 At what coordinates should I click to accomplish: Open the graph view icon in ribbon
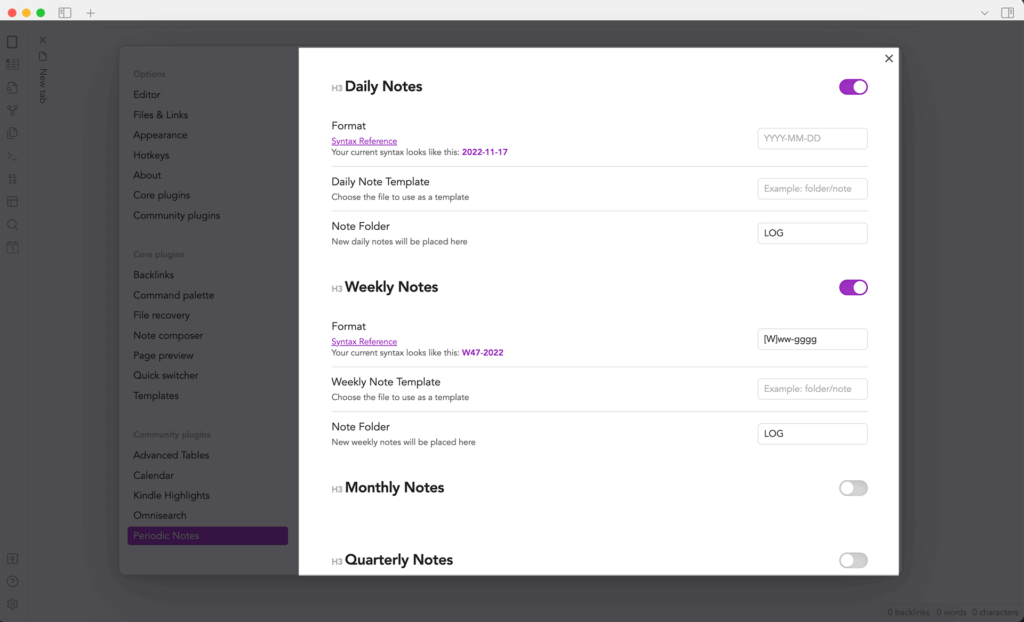(x=12, y=110)
